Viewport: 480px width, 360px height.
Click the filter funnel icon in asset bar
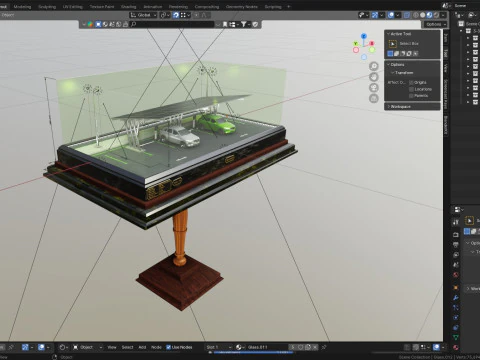point(244,24)
